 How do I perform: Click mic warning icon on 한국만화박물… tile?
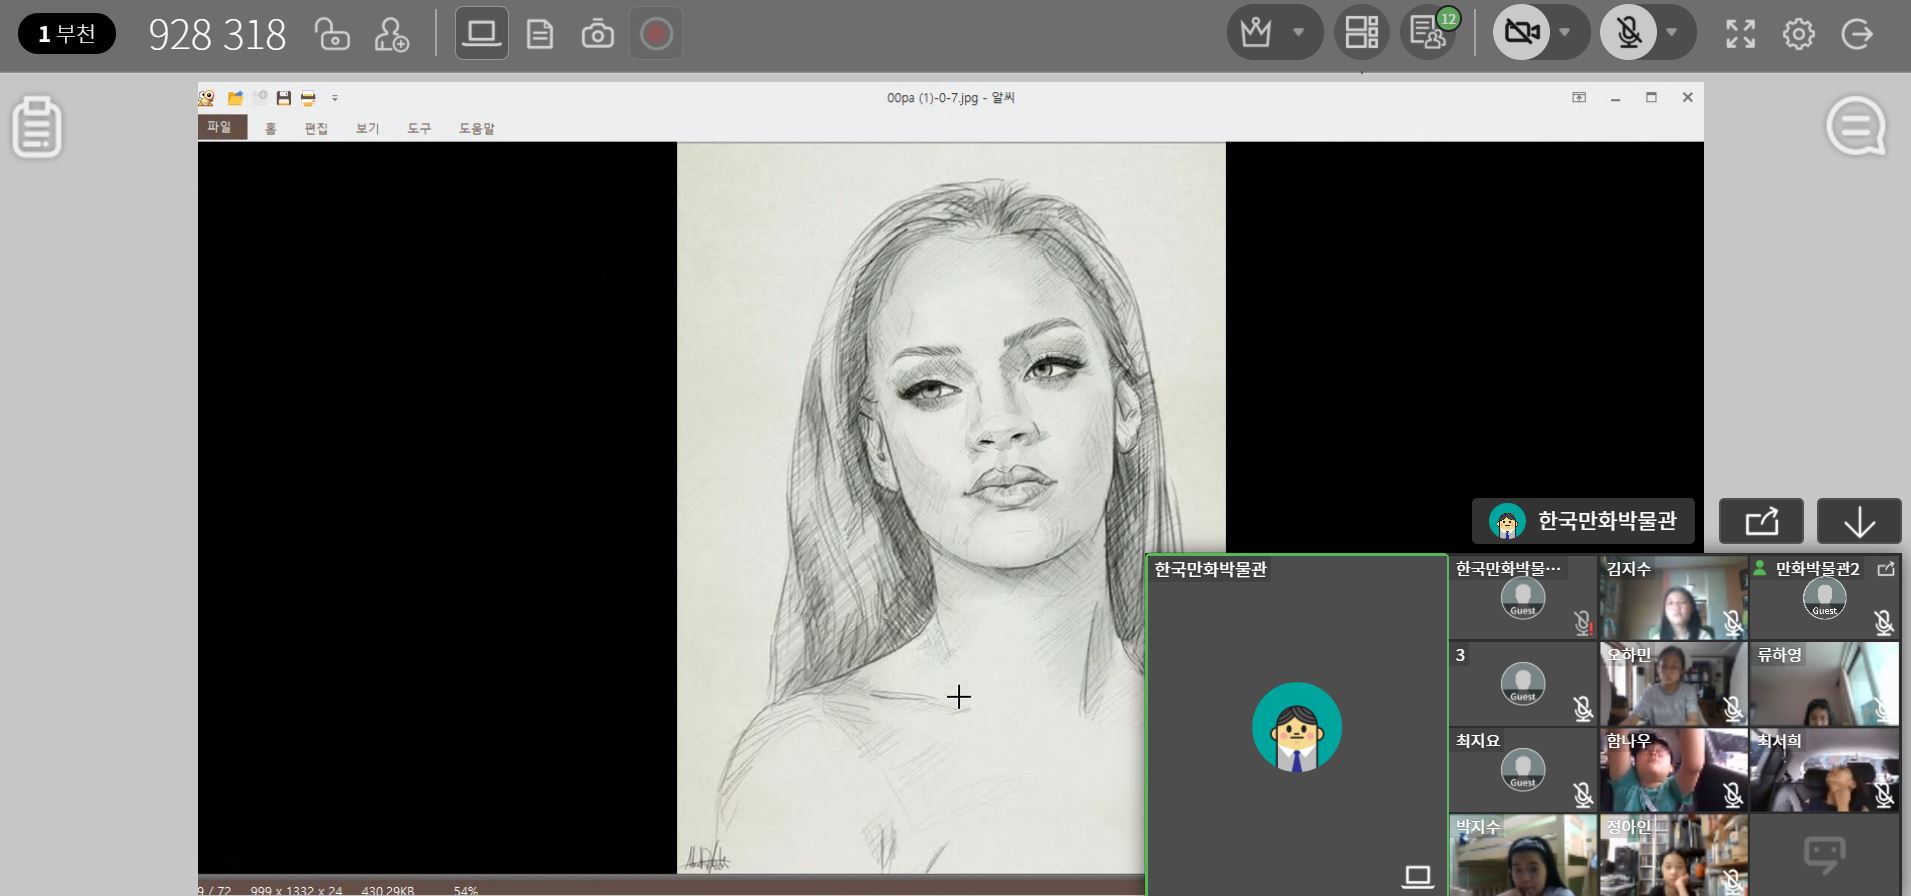1582,623
